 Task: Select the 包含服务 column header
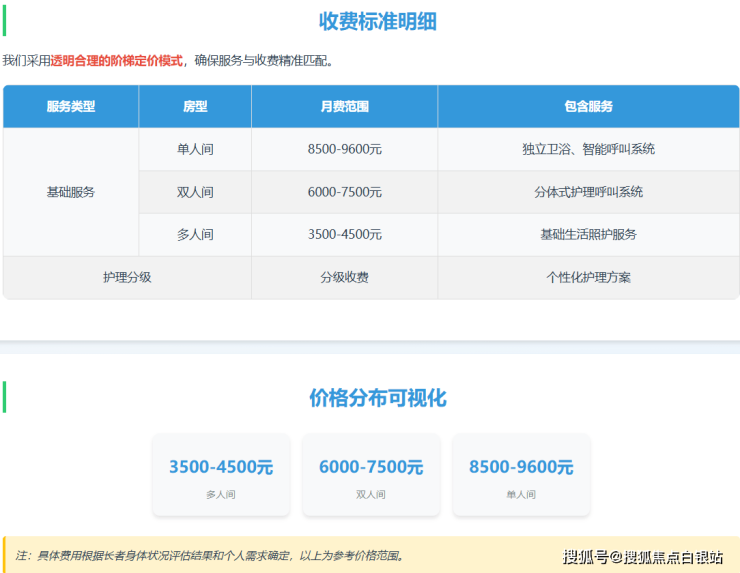(x=588, y=106)
